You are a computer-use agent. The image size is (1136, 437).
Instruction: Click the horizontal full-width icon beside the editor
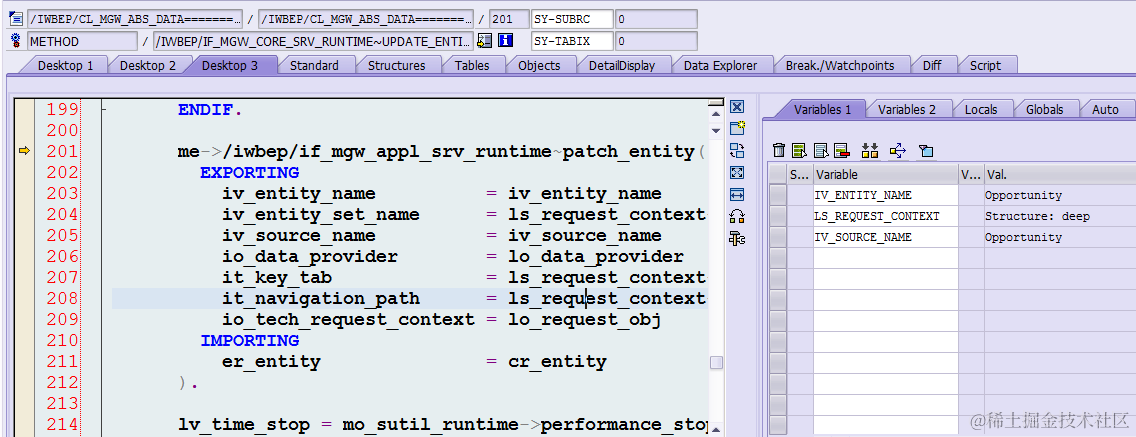[x=738, y=194]
